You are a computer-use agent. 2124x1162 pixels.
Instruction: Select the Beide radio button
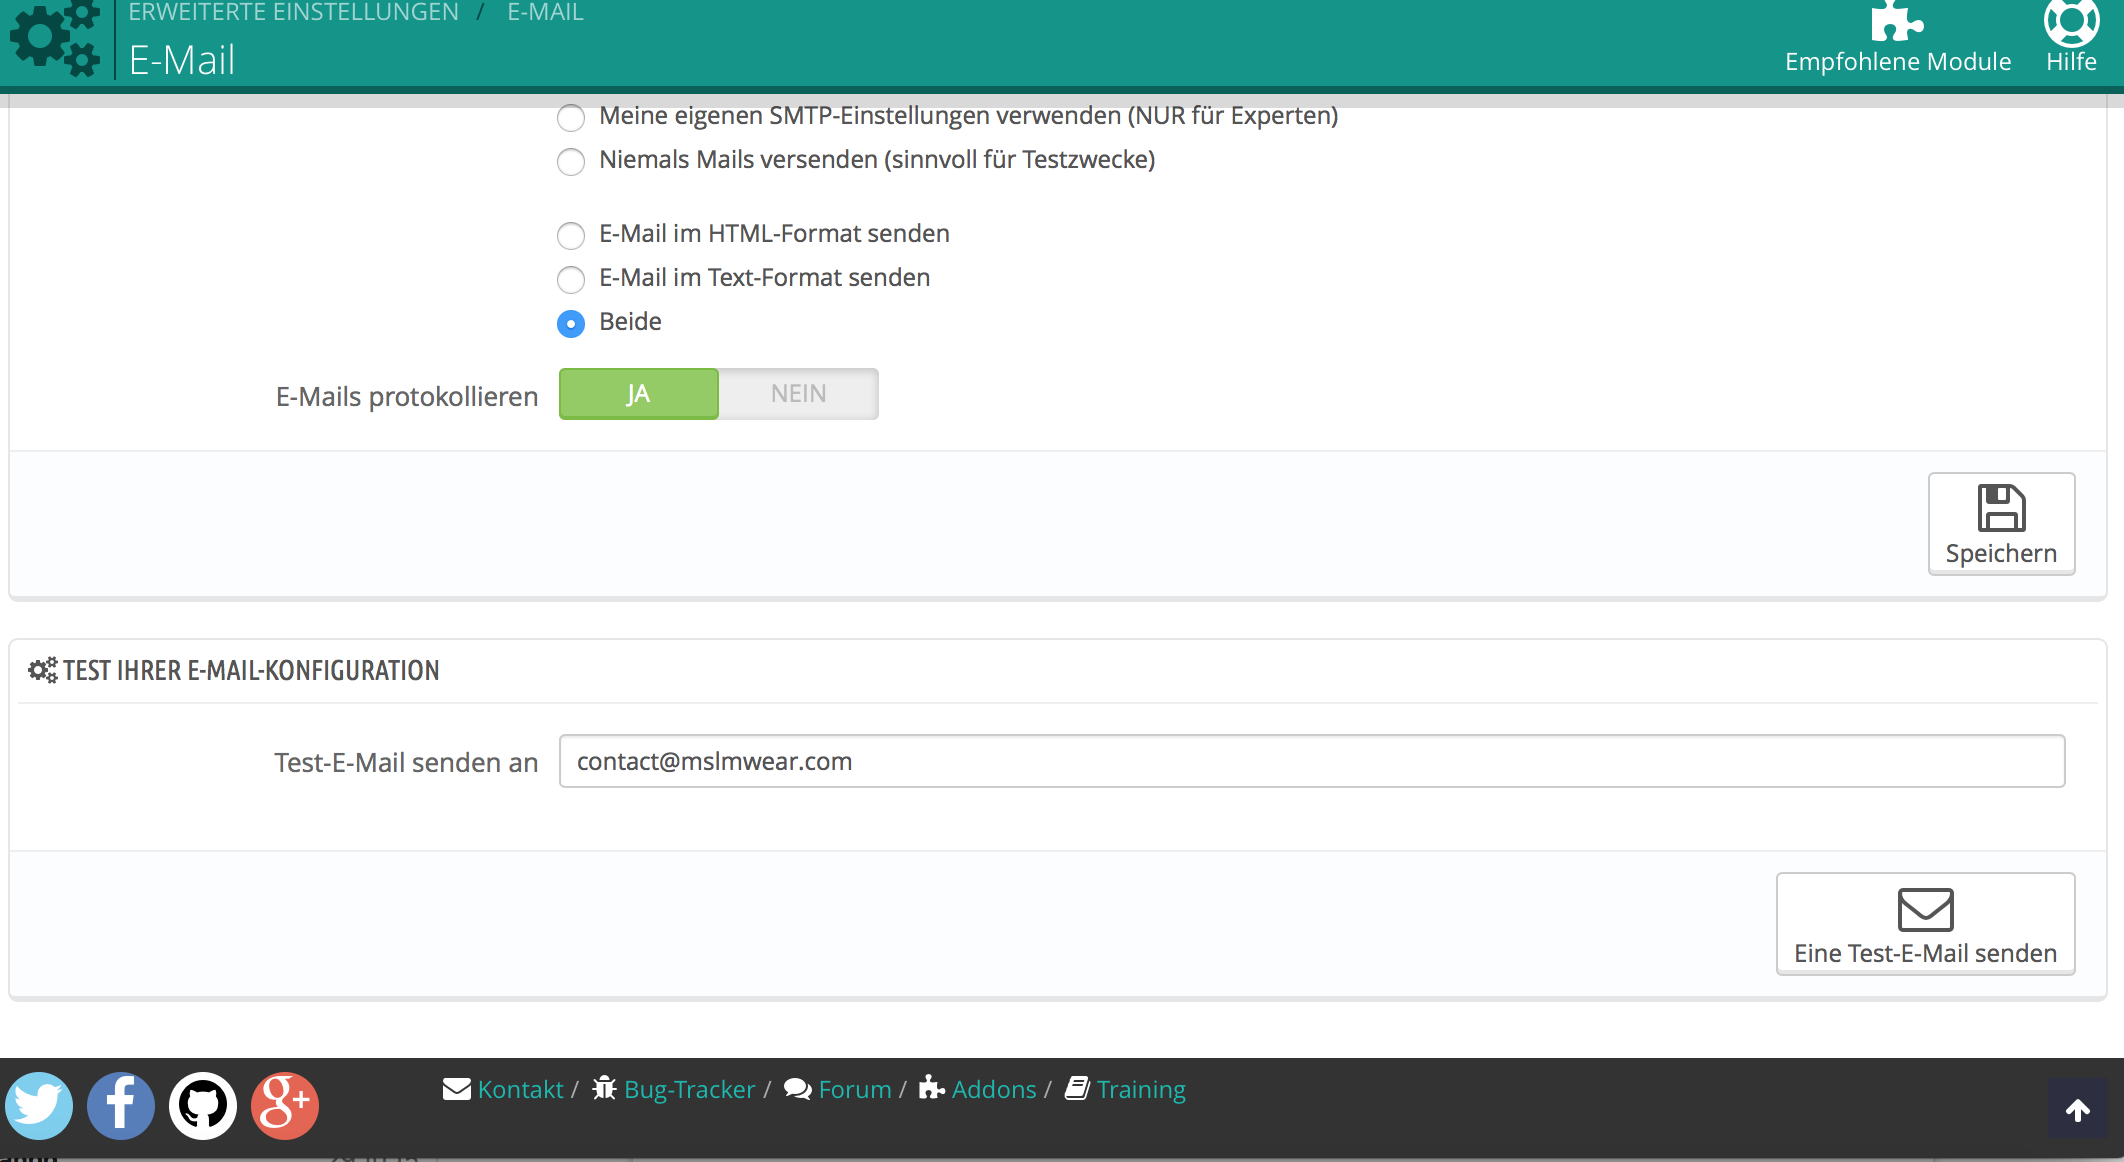point(571,324)
